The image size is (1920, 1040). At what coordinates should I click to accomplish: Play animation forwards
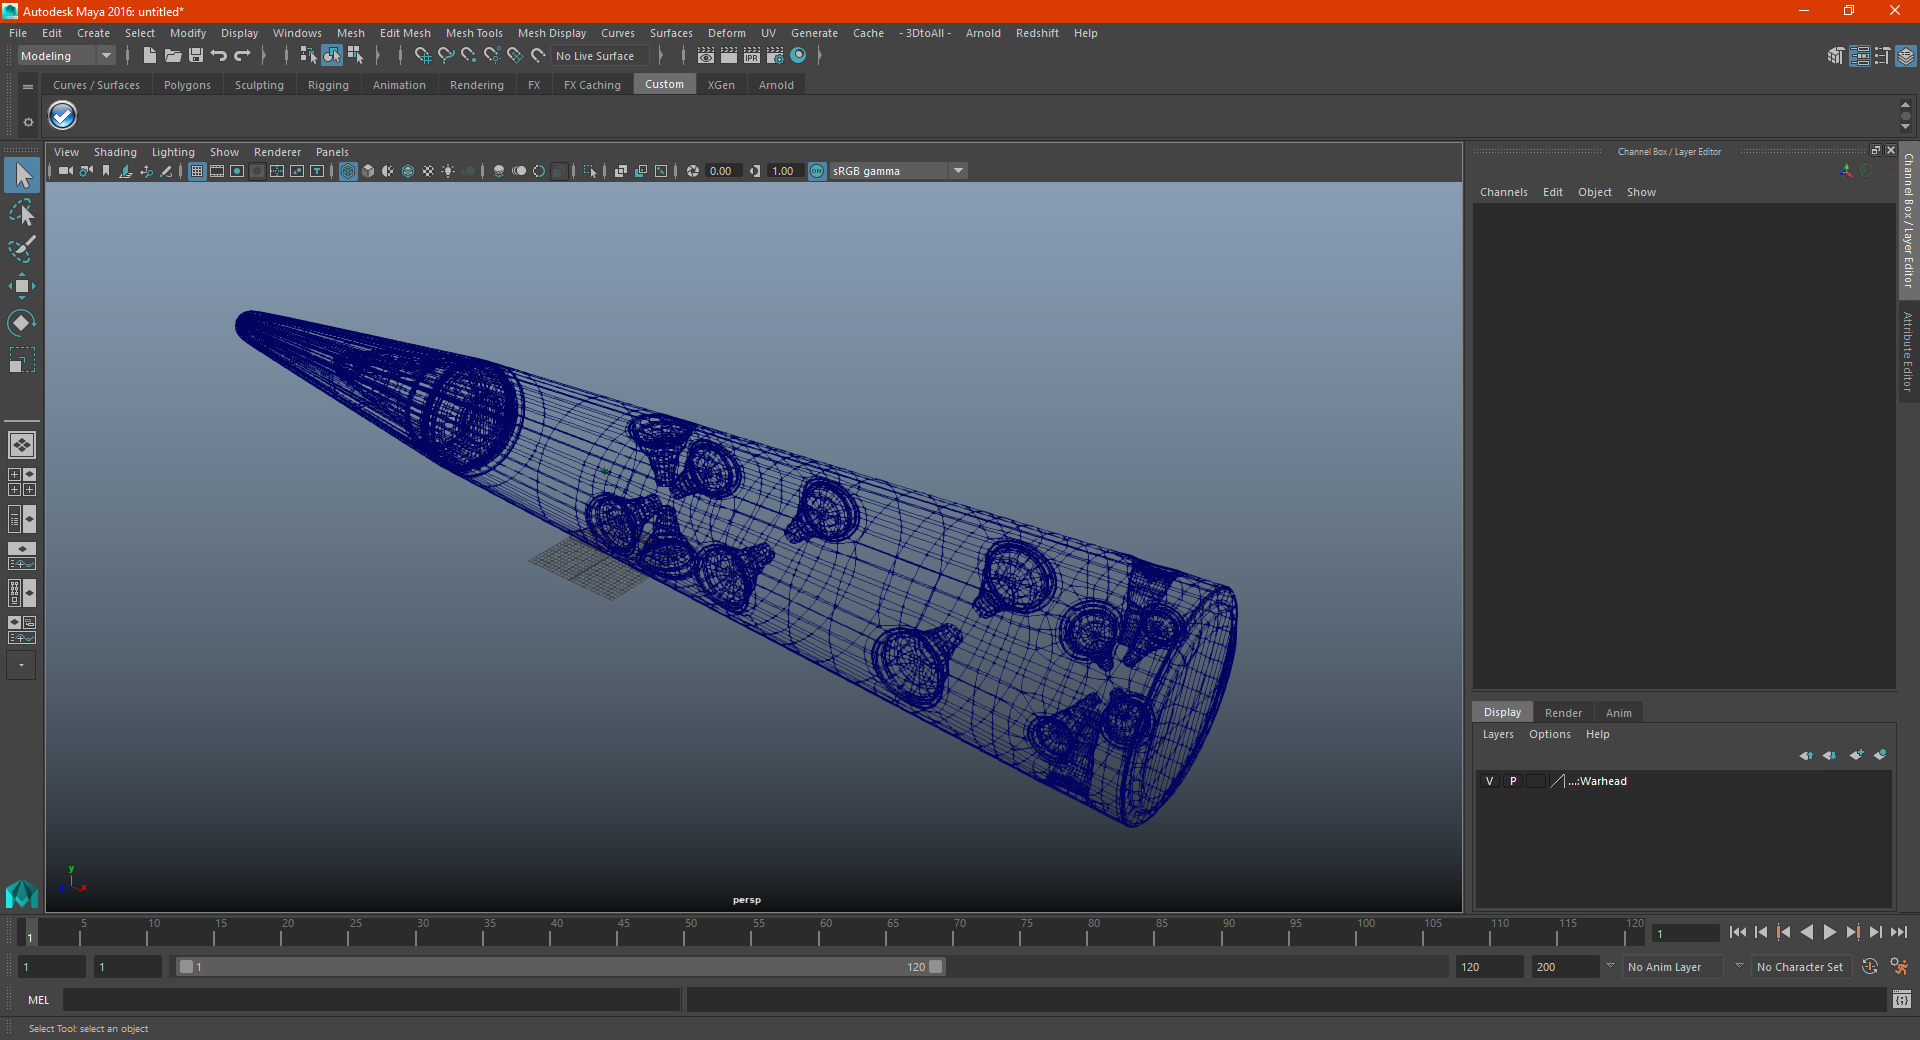click(x=1830, y=932)
